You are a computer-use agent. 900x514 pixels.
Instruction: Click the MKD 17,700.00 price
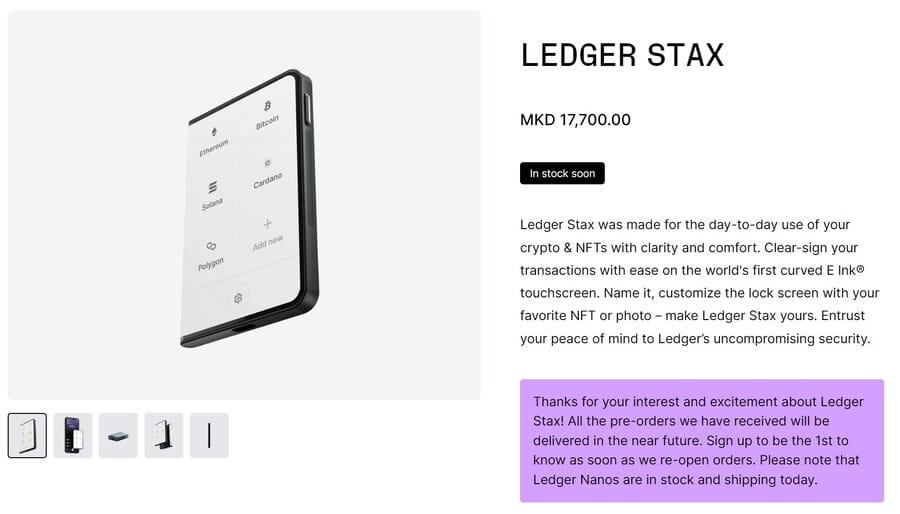point(575,120)
